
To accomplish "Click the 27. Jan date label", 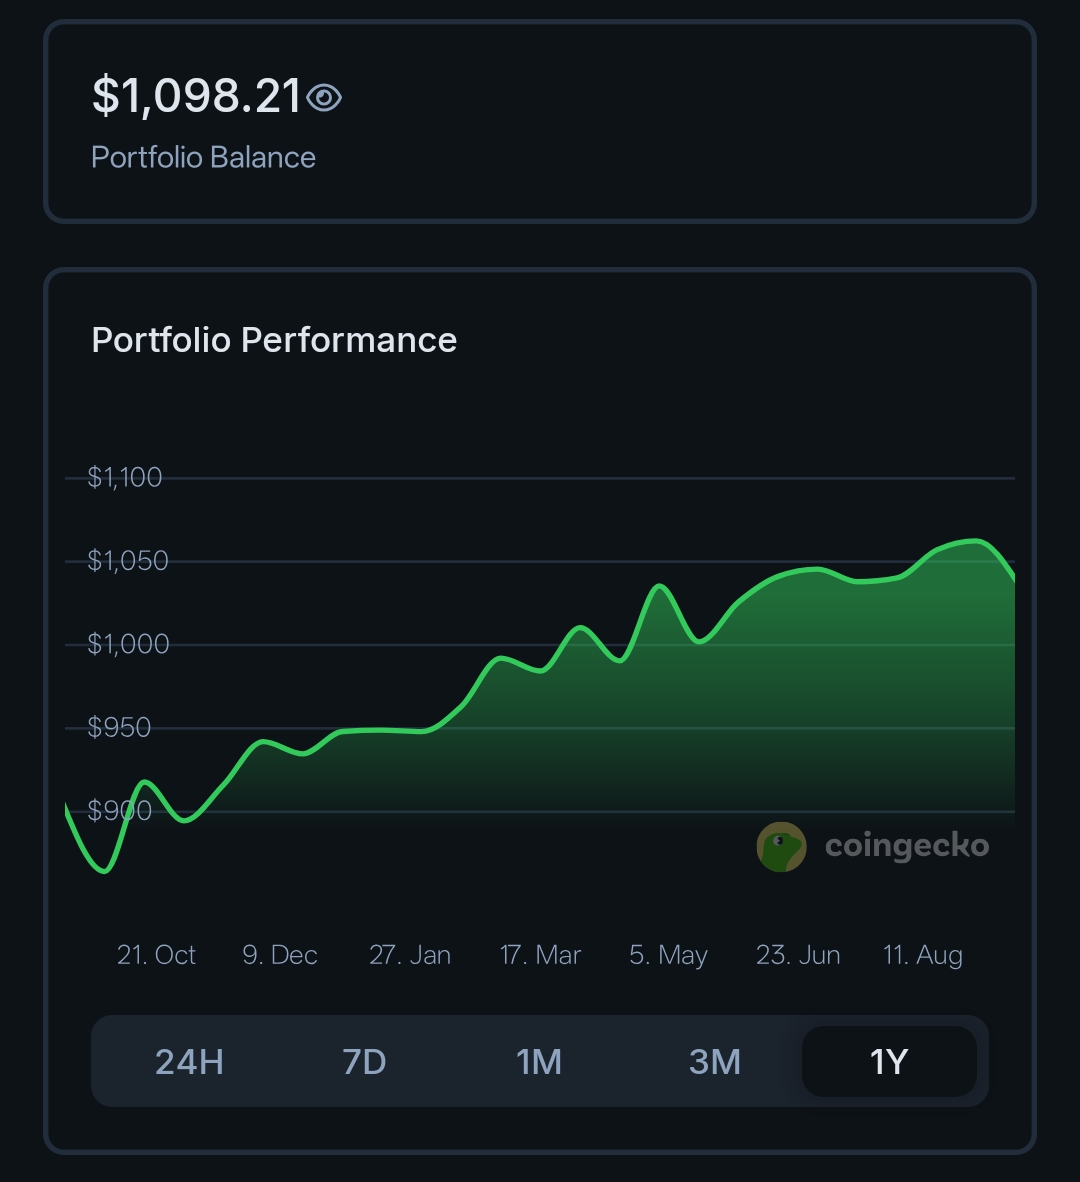I will tap(410, 955).
